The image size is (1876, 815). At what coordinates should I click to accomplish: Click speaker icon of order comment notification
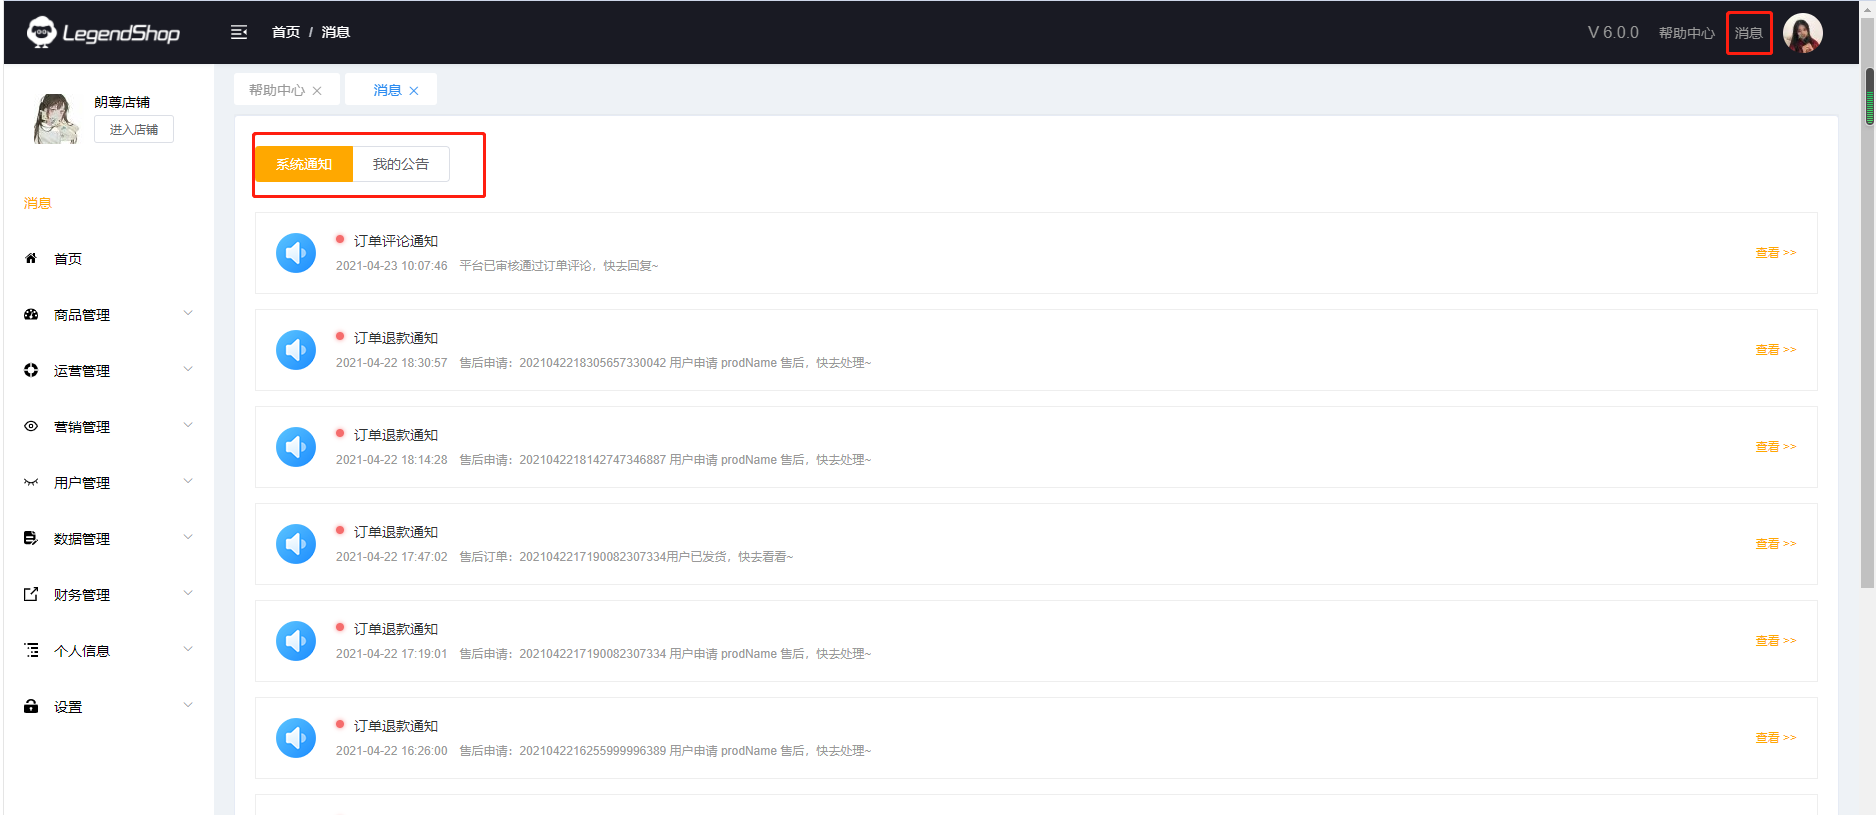pyautogui.click(x=296, y=253)
